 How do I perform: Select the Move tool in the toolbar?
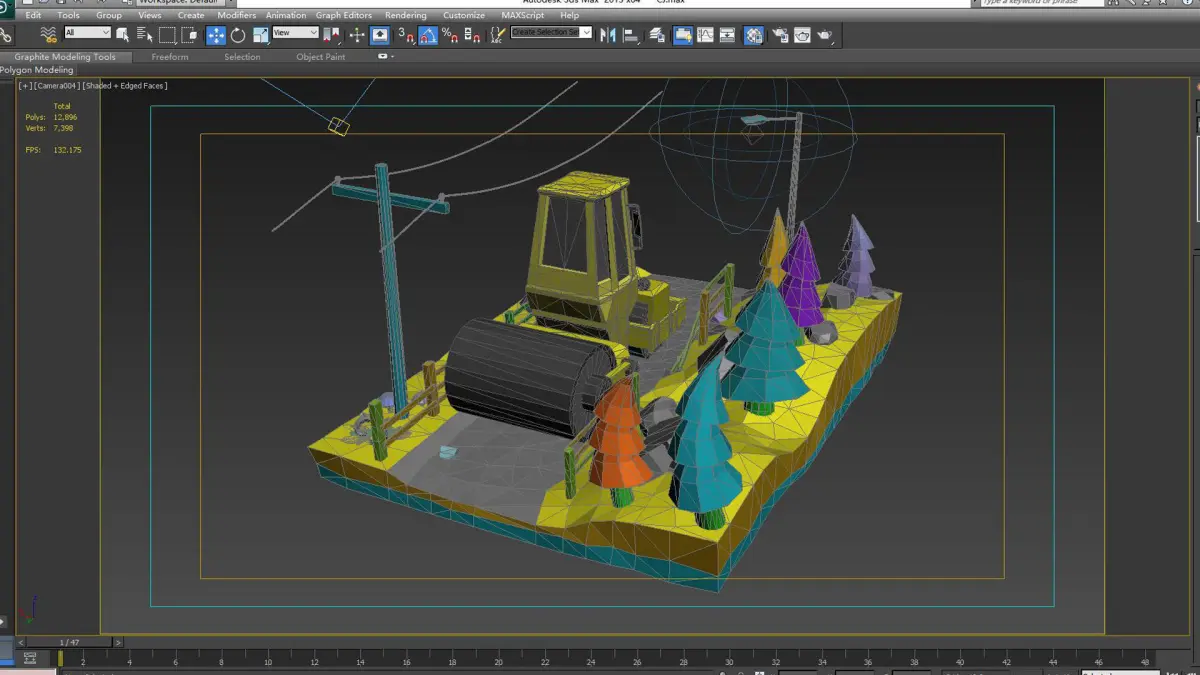216,36
